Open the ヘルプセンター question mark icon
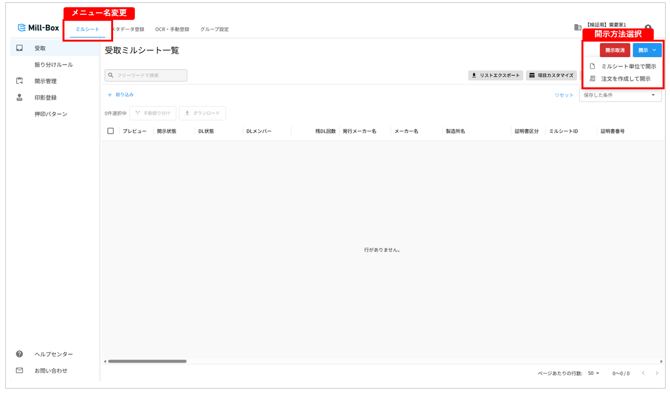Image resolution: width=670 pixels, height=393 pixels. coord(20,354)
